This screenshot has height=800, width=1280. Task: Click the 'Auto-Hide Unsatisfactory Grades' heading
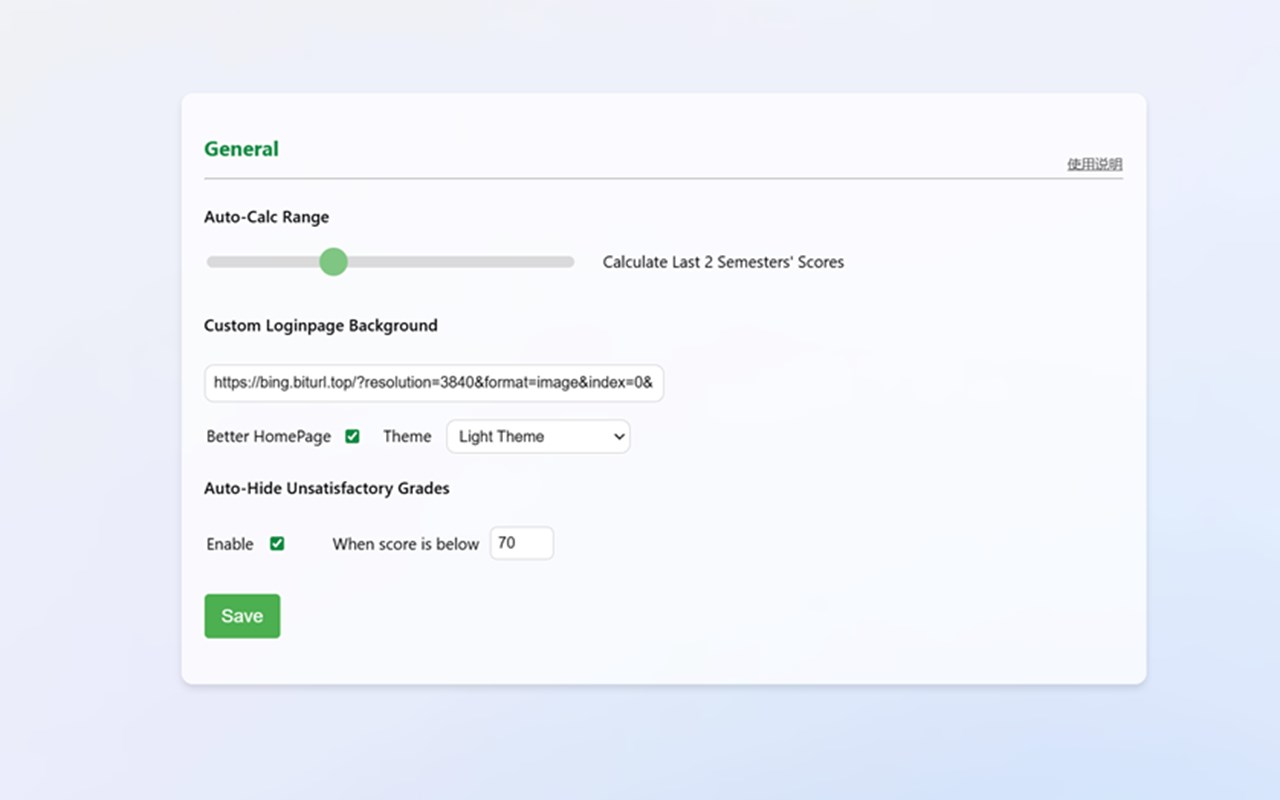(x=326, y=489)
